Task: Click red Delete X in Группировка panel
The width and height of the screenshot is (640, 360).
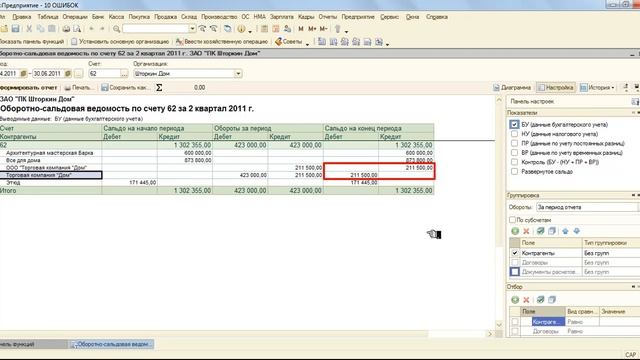Action: [527, 231]
